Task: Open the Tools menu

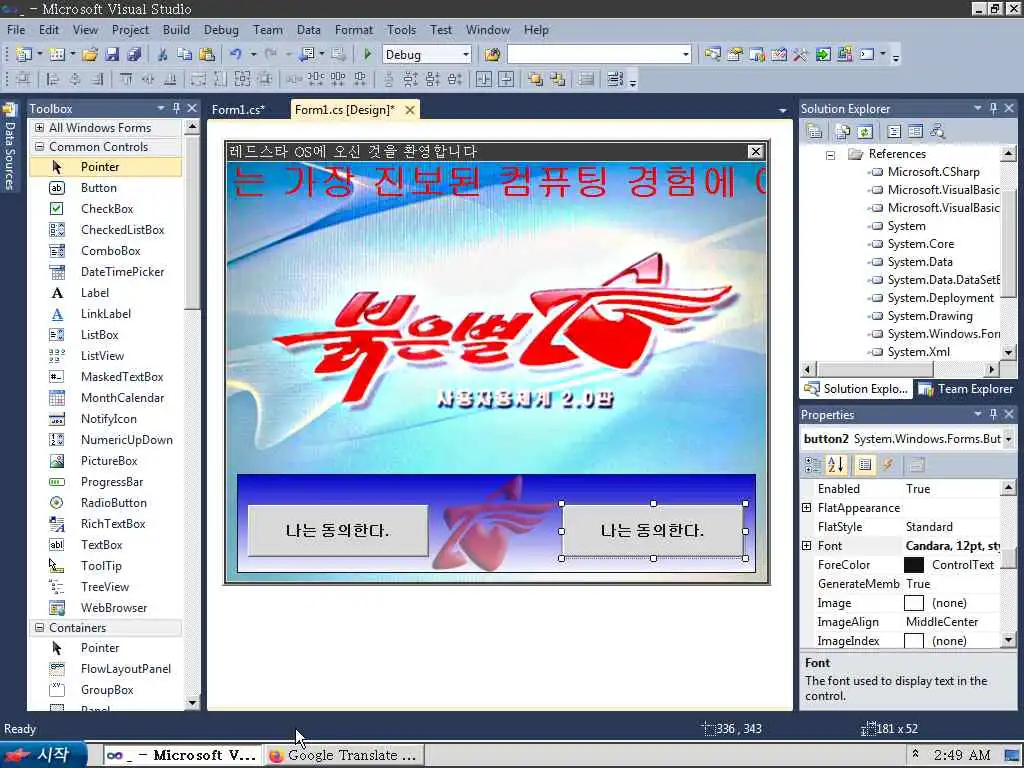Action: click(401, 30)
